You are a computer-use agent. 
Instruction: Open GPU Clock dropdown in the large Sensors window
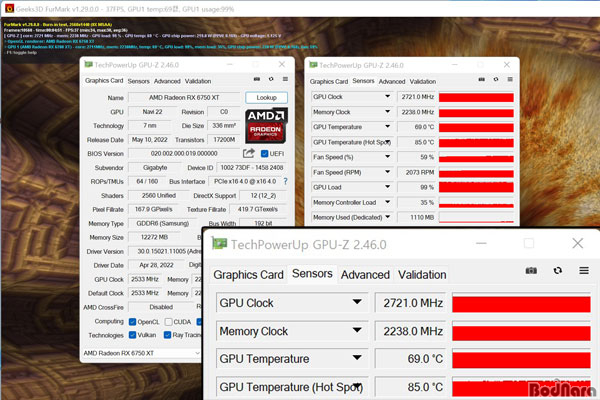pyautogui.click(x=357, y=302)
